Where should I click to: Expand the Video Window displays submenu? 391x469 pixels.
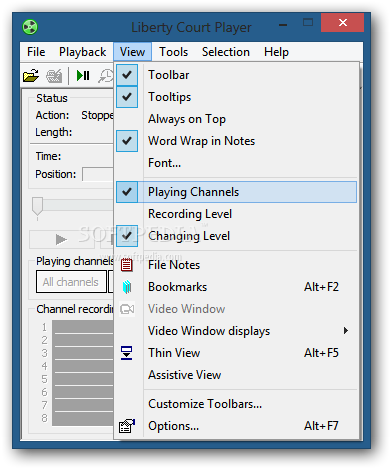point(237,331)
